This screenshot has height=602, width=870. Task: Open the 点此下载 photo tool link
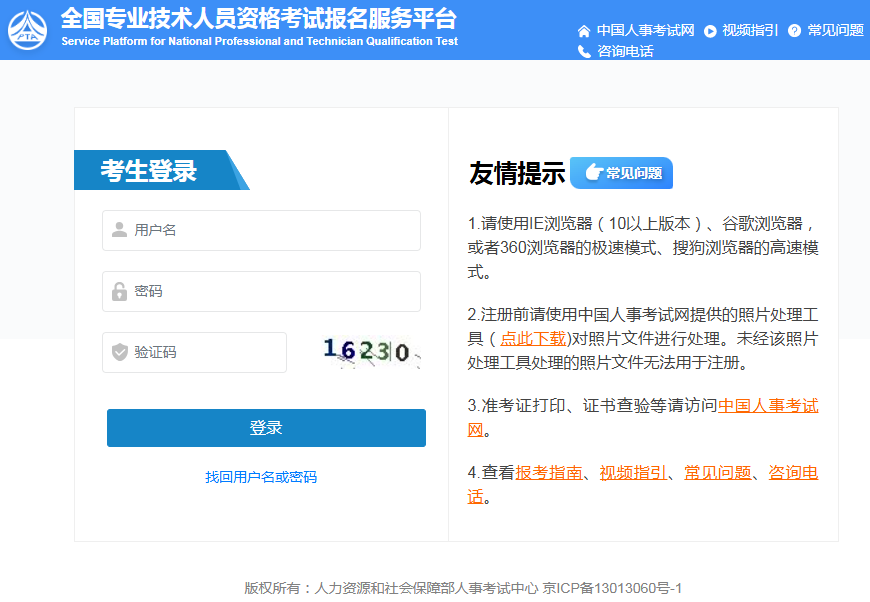pyautogui.click(x=533, y=338)
